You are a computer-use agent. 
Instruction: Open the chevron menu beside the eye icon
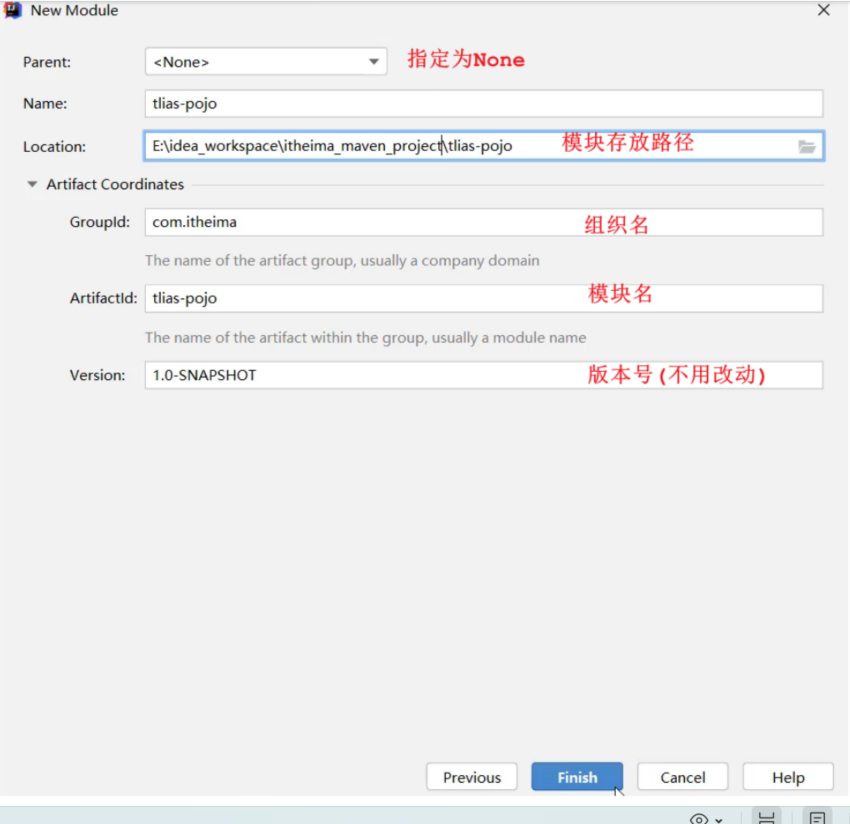coord(719,819)
